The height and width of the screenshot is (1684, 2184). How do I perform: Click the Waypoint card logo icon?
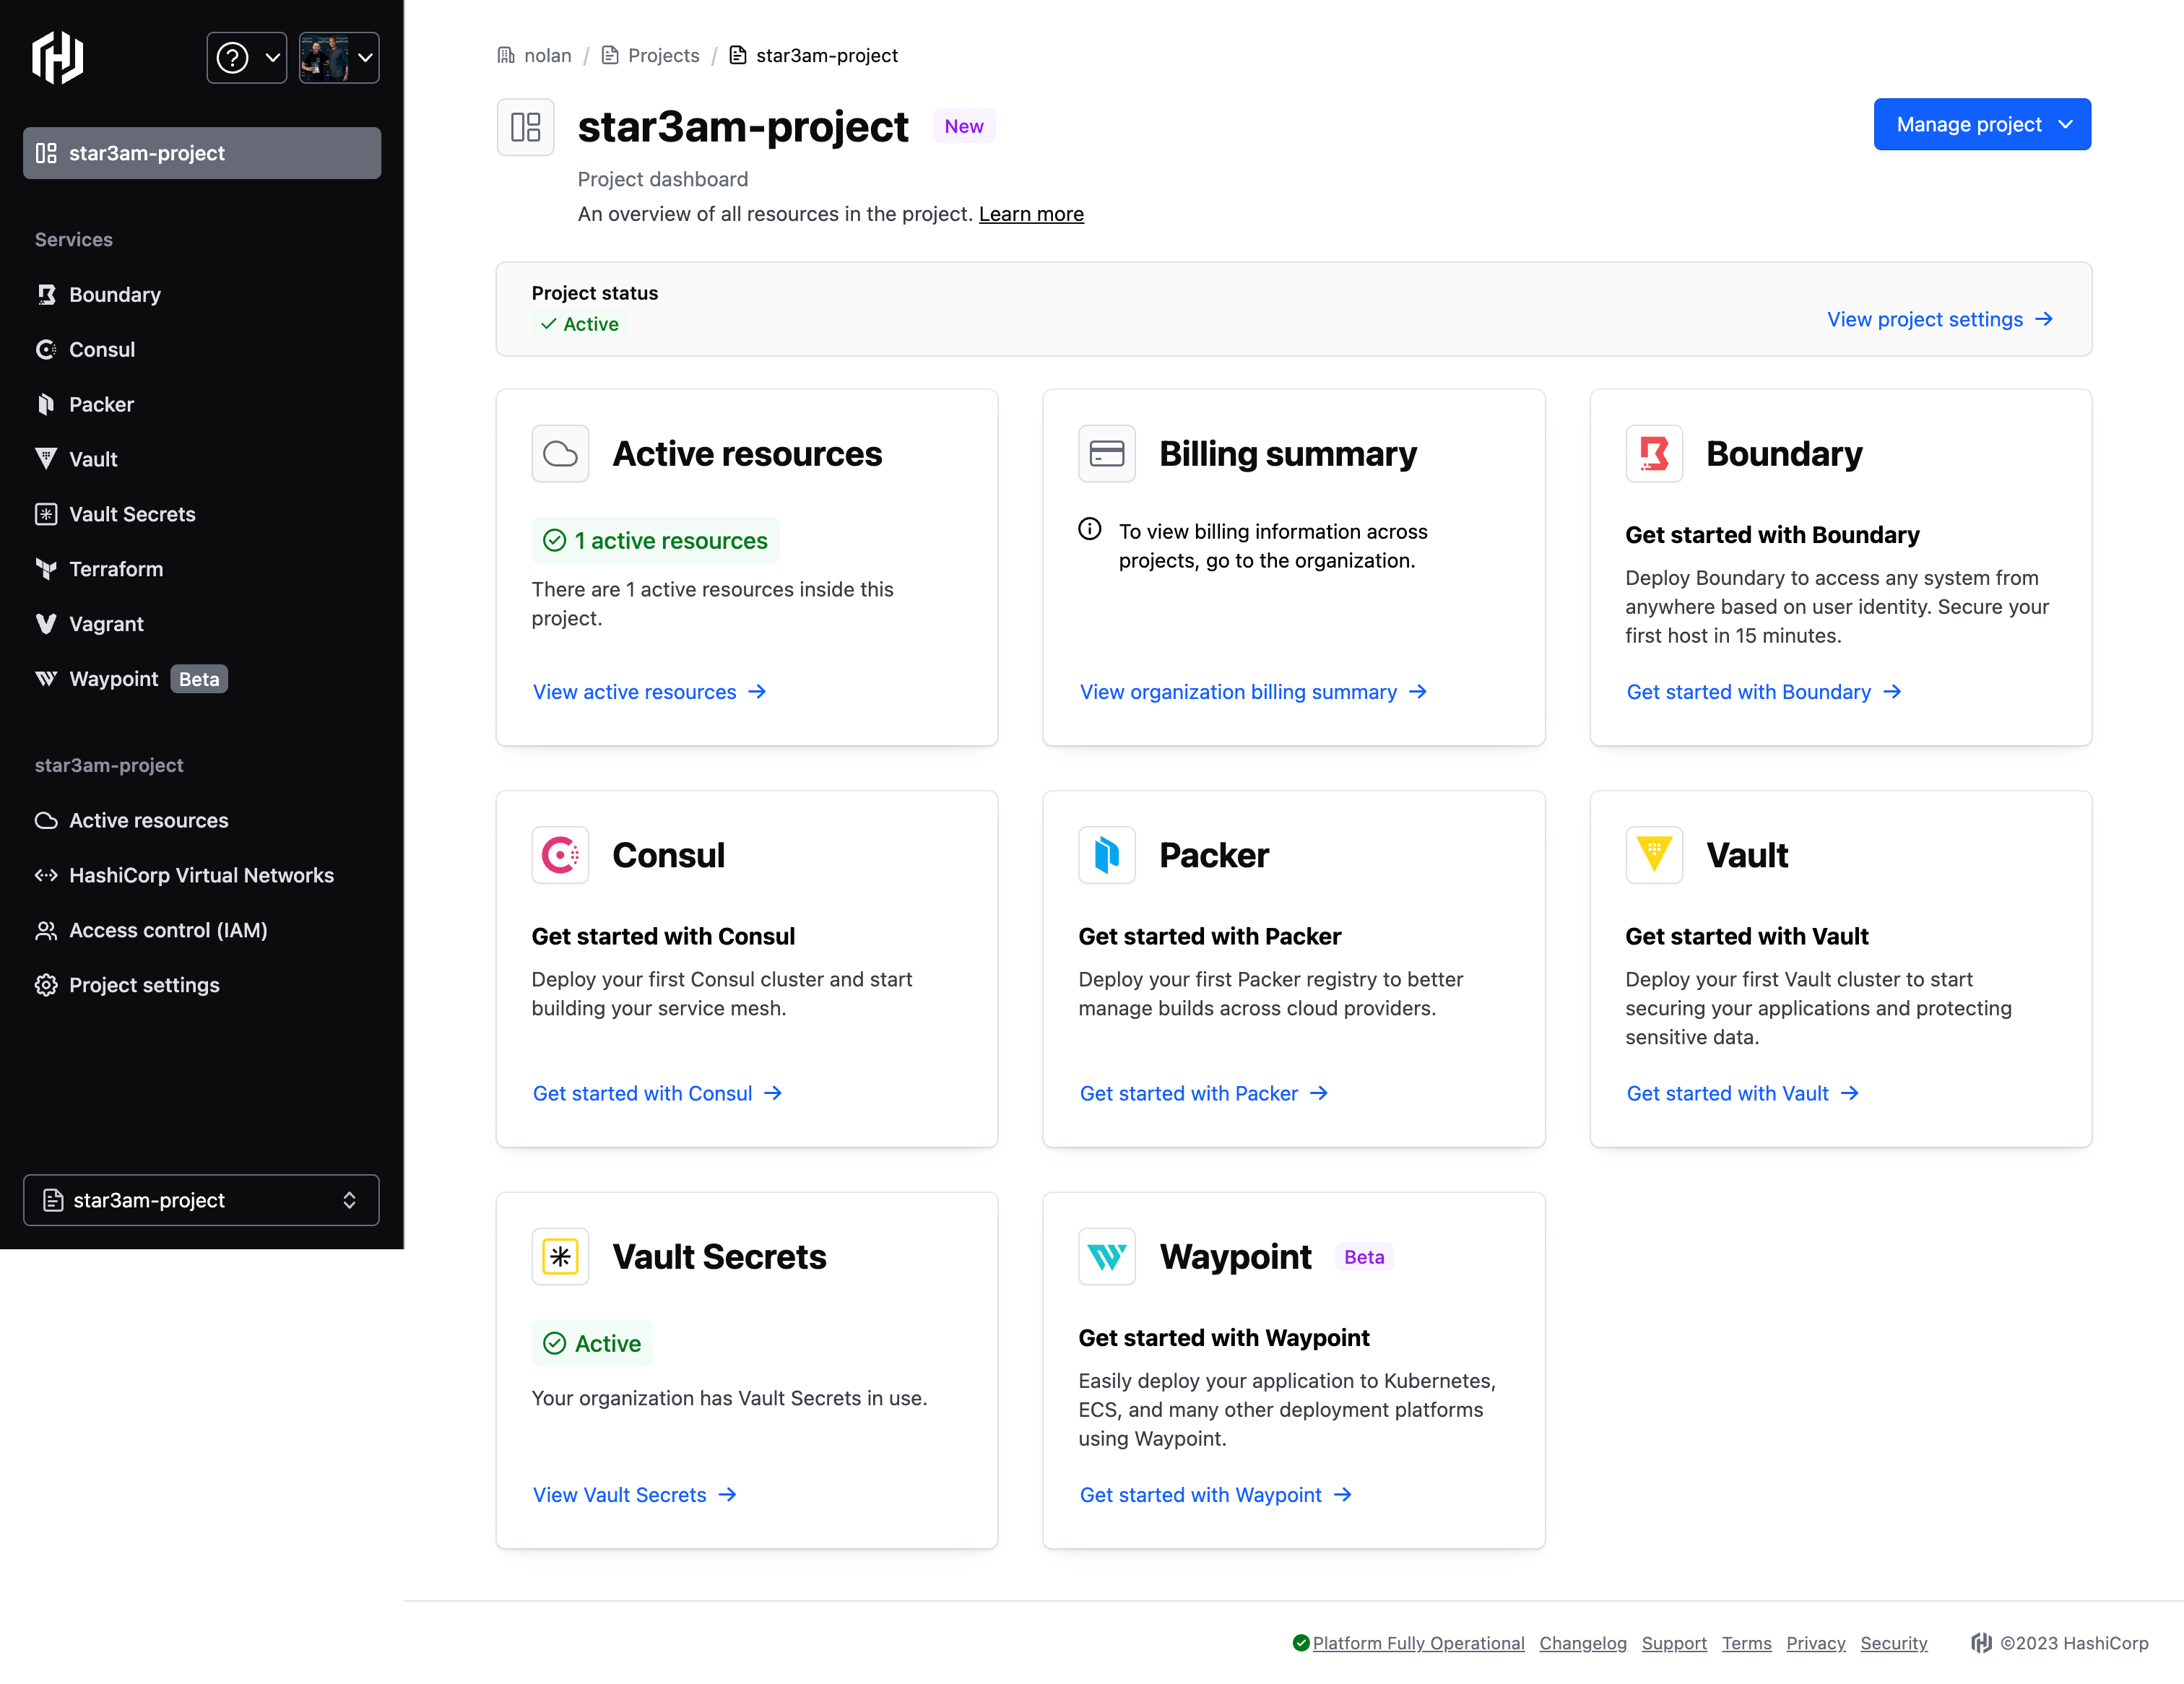click(1107, 1257)
